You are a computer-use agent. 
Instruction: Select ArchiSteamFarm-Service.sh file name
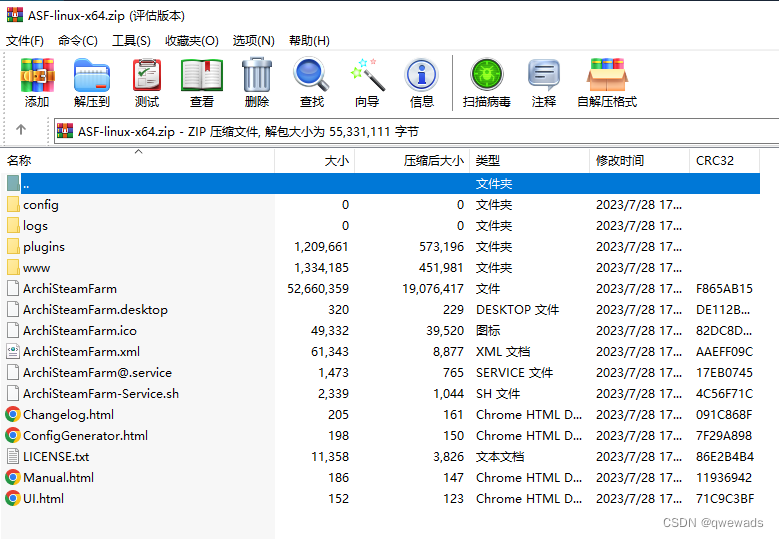click(101, 393)
